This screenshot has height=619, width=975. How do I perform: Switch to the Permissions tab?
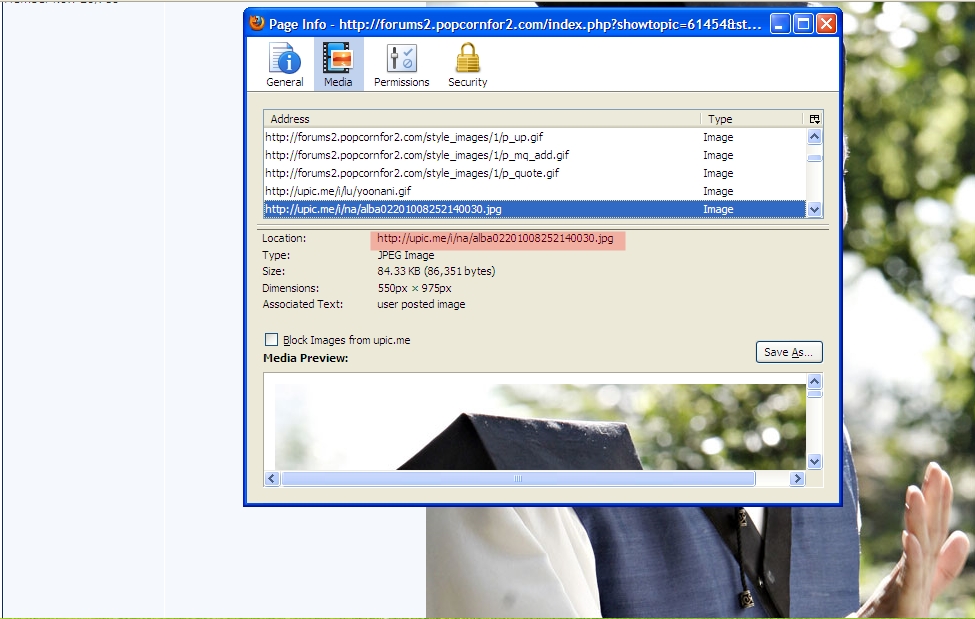pyautogui.click(x=401, y=65)
